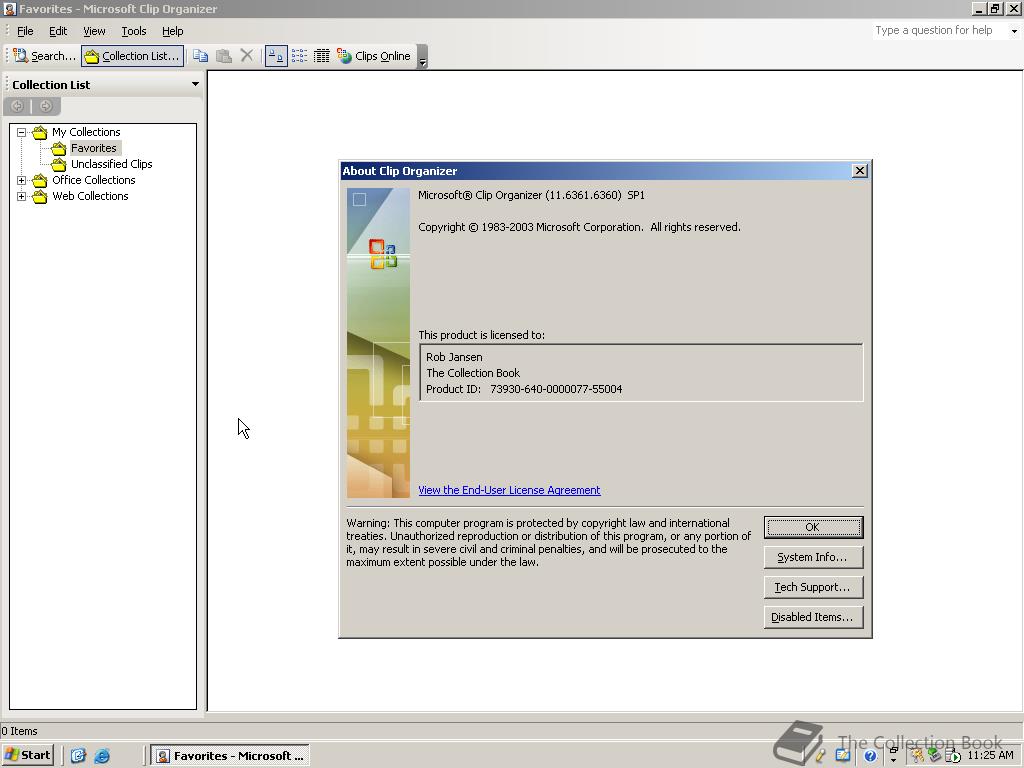Click the Web Collections folder icon
Screen dimensions: 1024x768
point(40,196)
